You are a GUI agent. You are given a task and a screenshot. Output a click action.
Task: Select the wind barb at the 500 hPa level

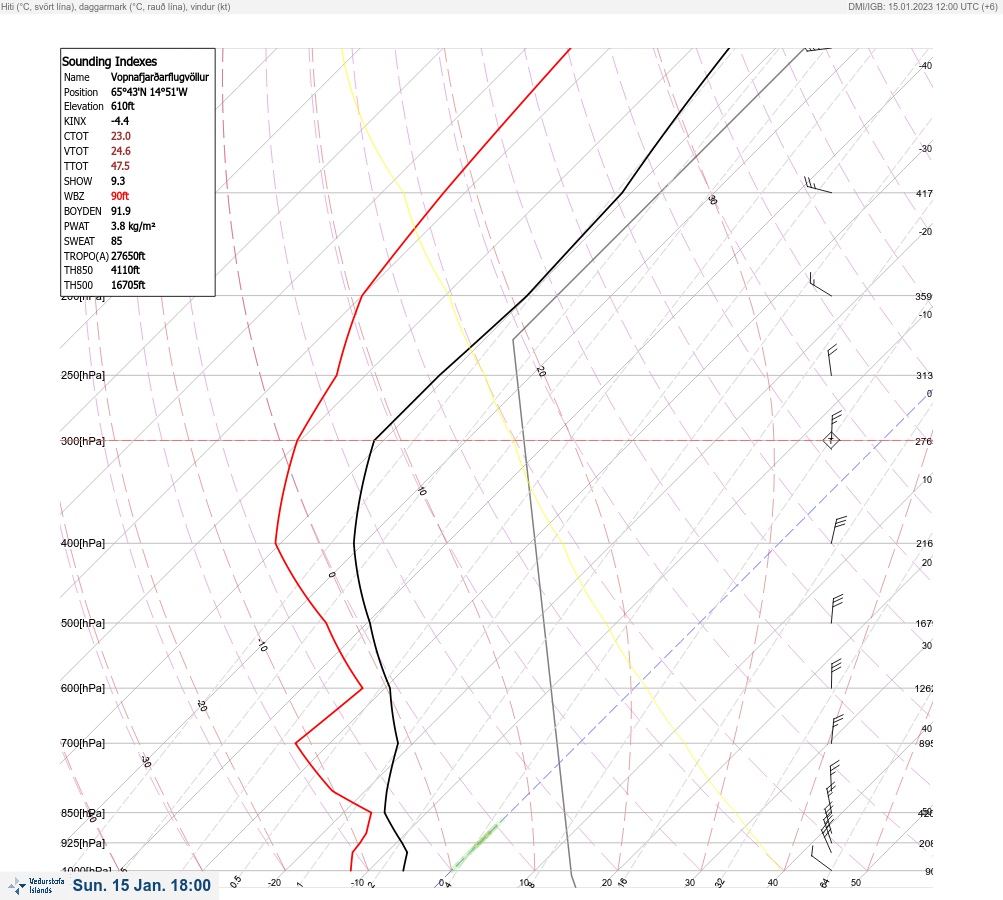tap(836, 609)
